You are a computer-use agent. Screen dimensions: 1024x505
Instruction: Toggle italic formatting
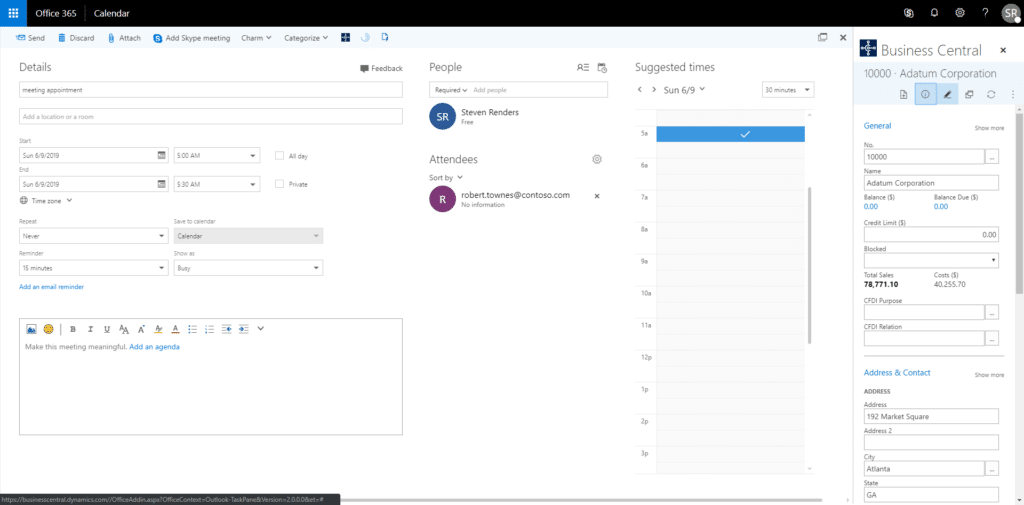[x=90, y=329]
